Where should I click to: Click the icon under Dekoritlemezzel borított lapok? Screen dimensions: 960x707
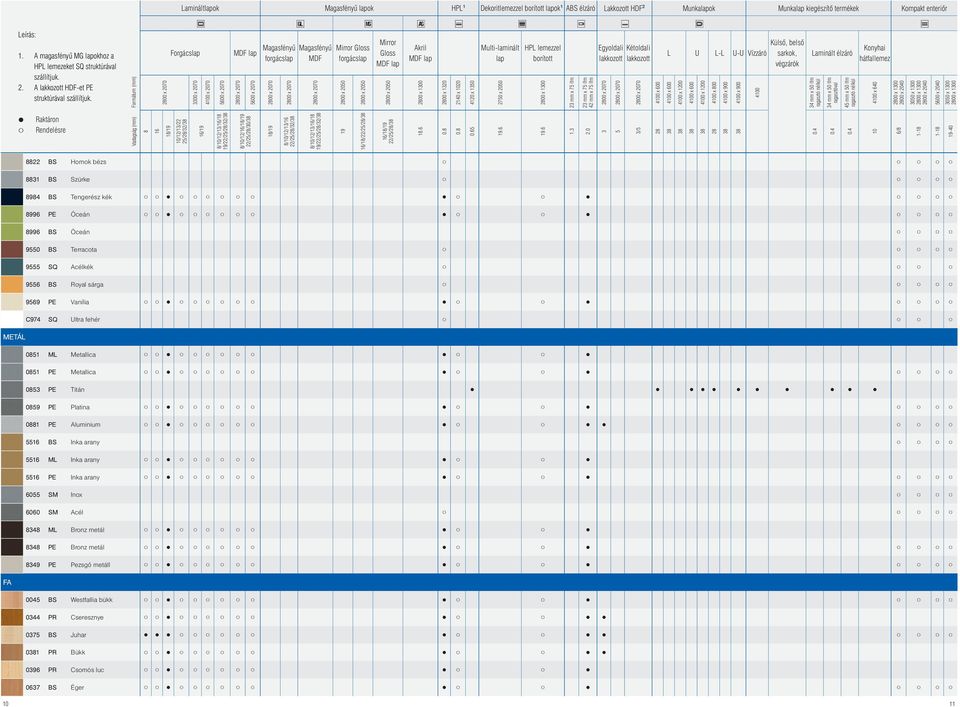(x=522, y=24)
